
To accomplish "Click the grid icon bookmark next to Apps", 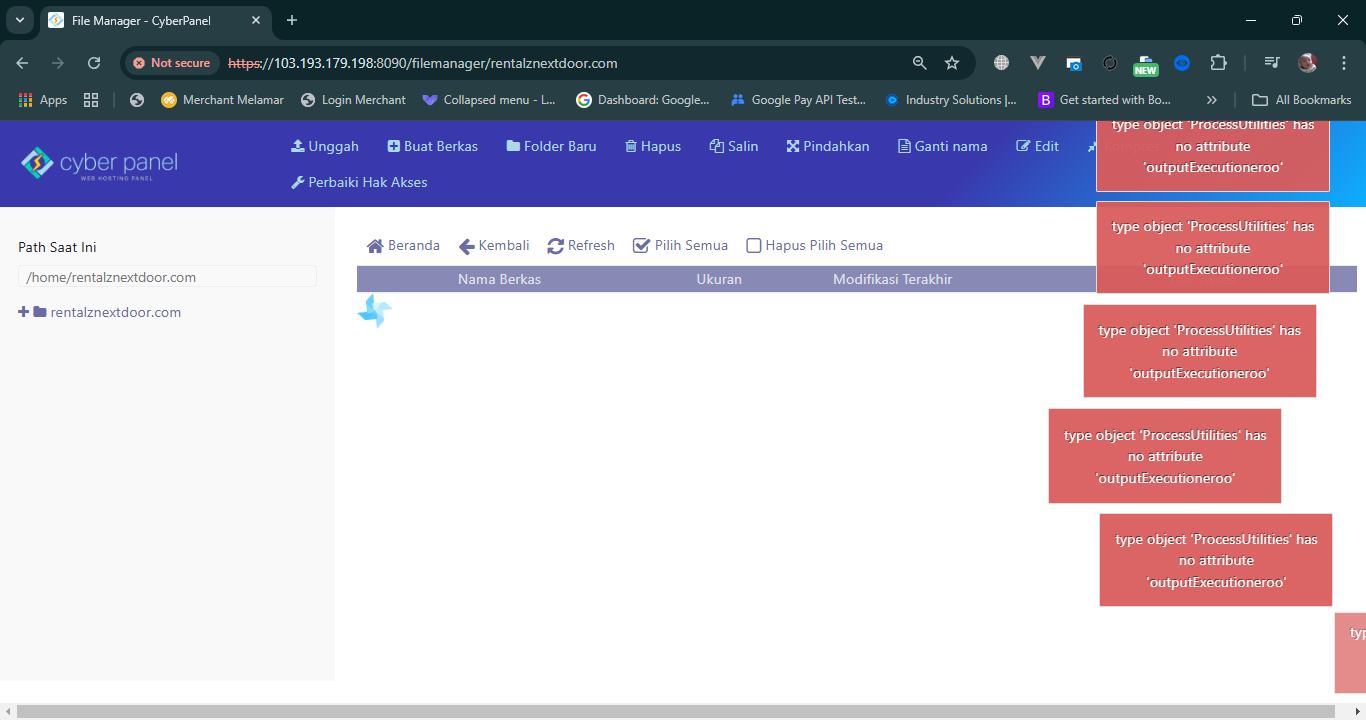I will tap(91, 100).
